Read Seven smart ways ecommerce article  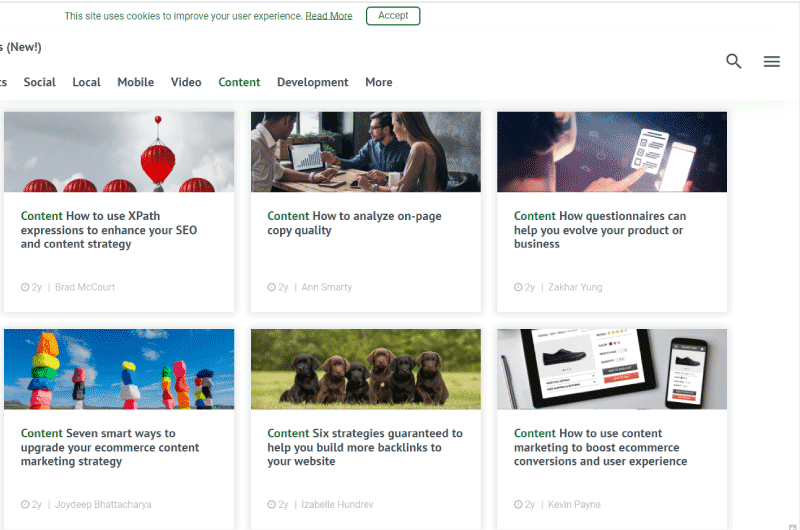pos(110,447)
